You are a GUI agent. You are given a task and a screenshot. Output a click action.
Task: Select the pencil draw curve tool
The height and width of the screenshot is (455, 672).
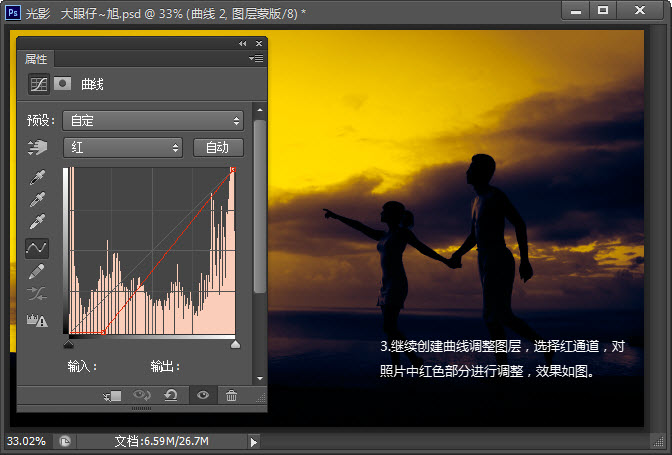coord(37,271)
